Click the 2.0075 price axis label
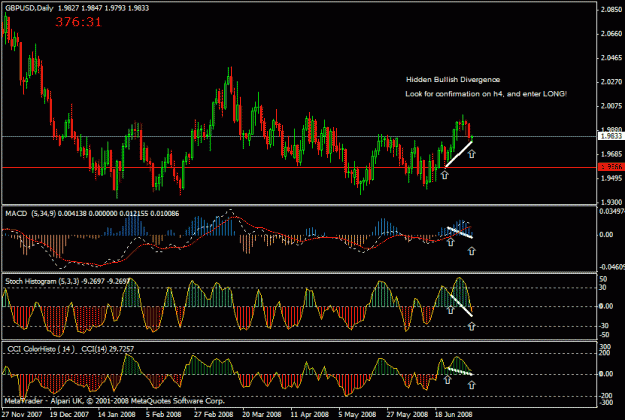 tap(611, 106)
